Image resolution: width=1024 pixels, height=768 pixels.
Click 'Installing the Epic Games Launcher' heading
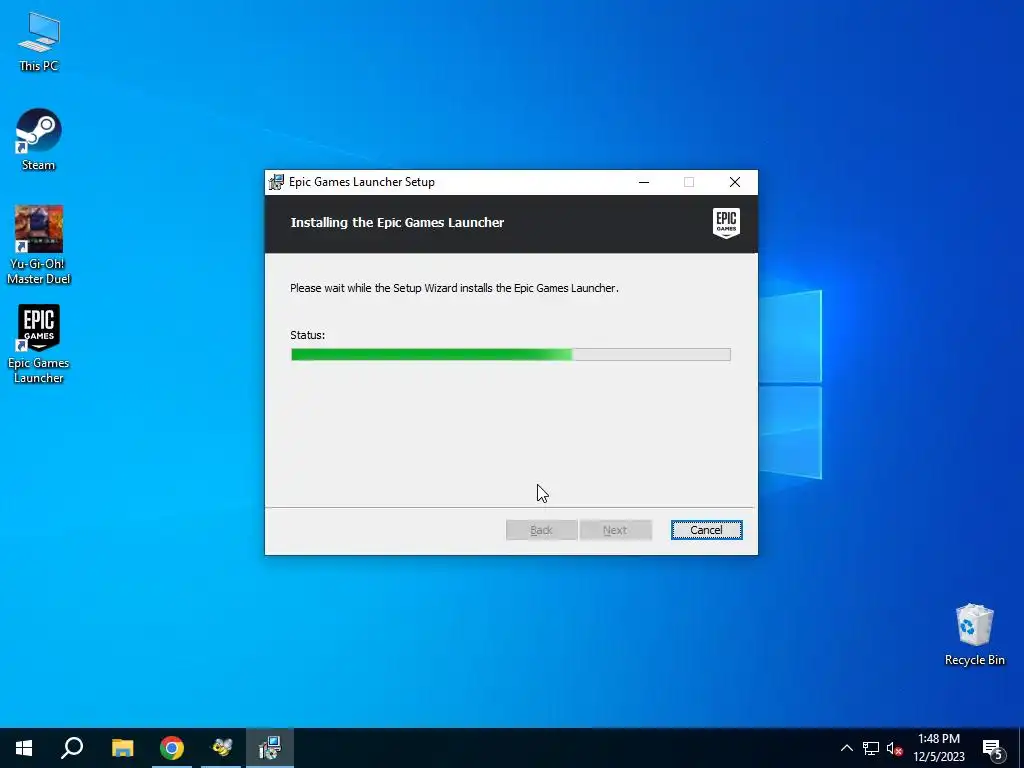[397, 222]
